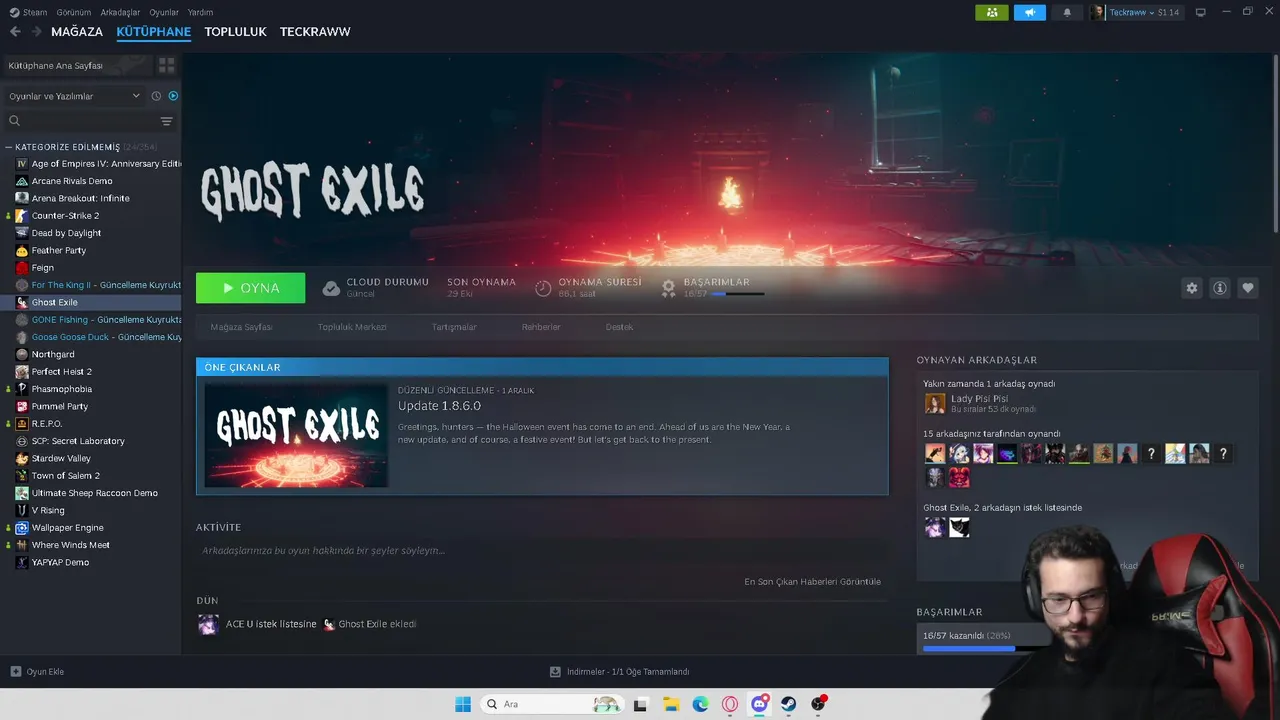Click the cloud status checkmark icon
This screenshot has height=720, width=1280.
tap(331, 288)
